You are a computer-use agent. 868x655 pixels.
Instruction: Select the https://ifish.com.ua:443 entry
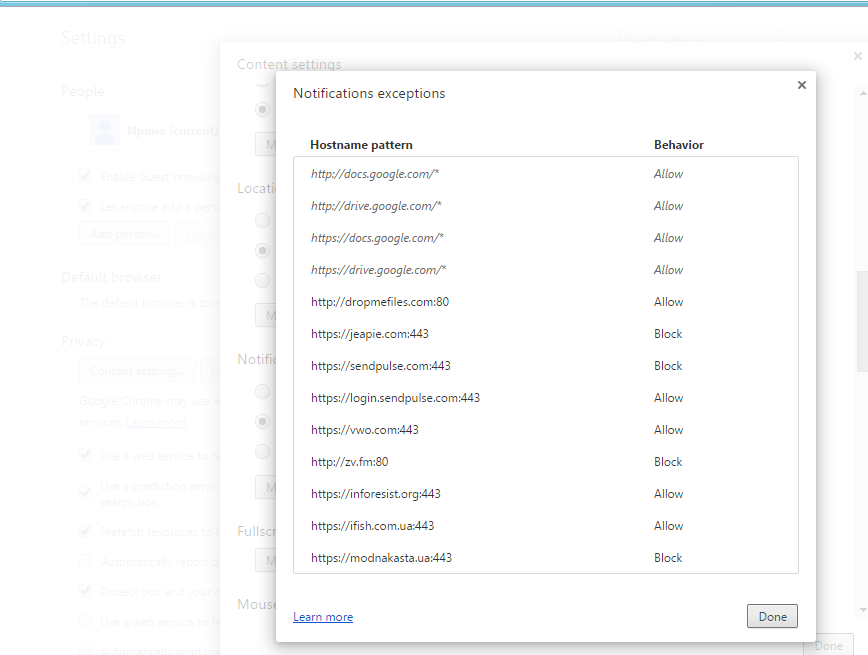(x=372, y=526)
